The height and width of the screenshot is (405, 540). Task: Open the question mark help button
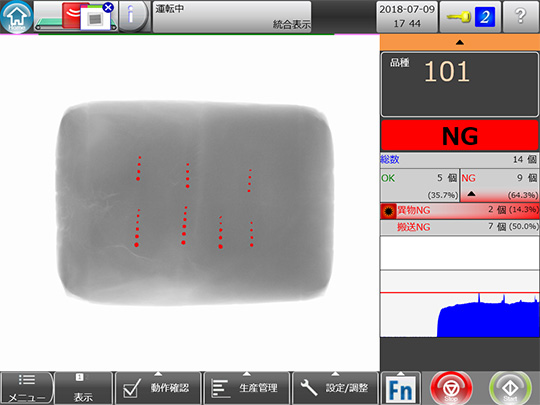tap(521, 17)
